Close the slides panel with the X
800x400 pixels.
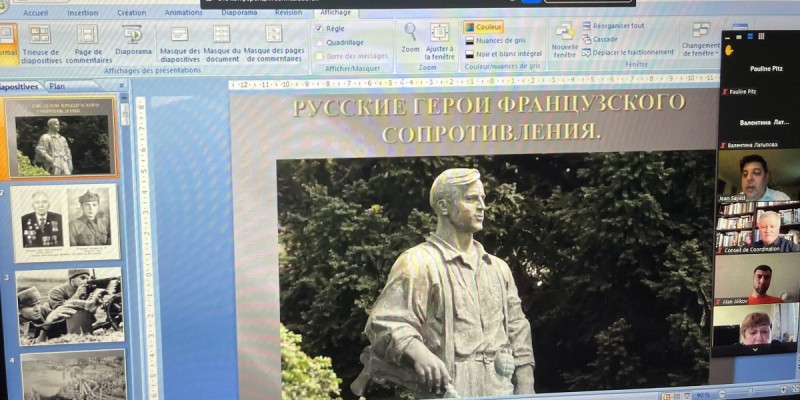[x=122, y=88]
